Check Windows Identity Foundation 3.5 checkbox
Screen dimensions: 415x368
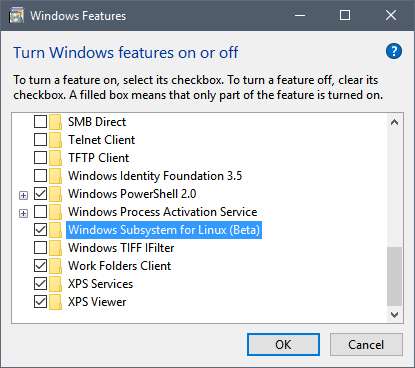click(x=40, y=176)
